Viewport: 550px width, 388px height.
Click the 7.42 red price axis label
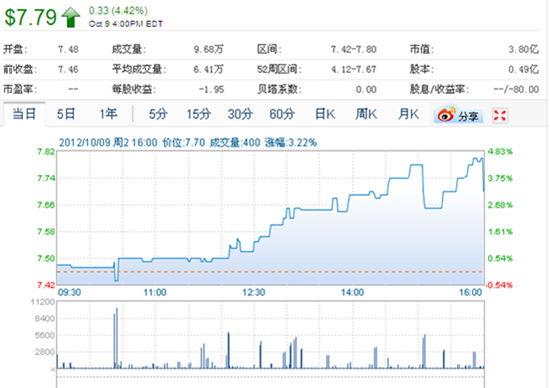coord(46,285)
